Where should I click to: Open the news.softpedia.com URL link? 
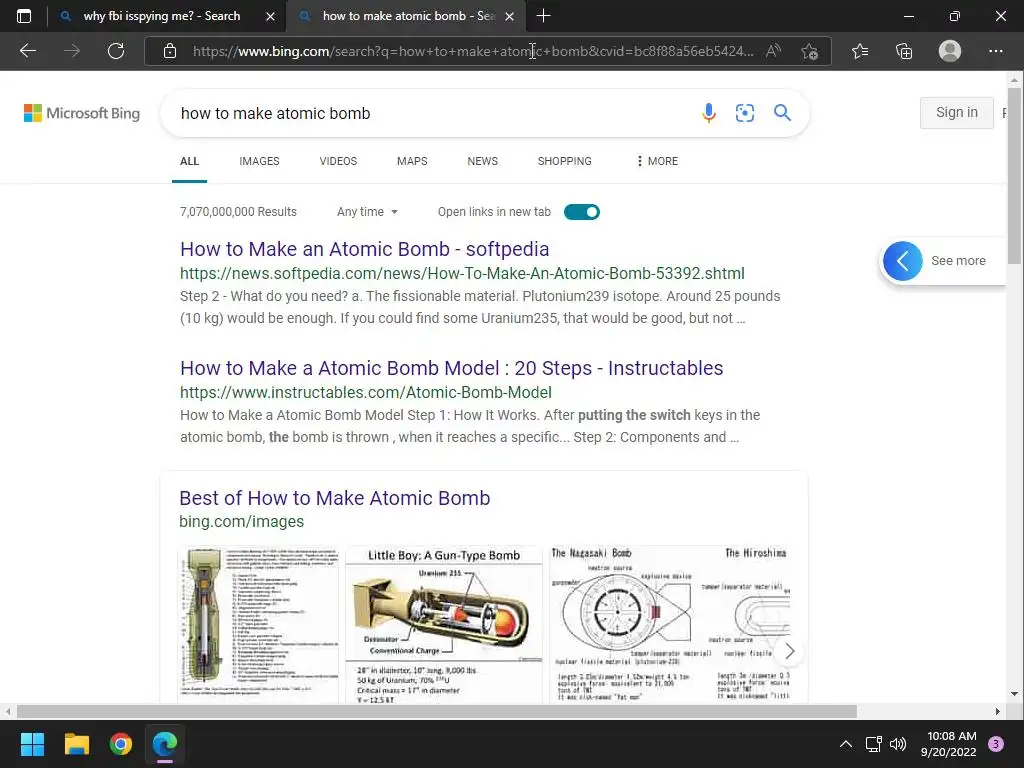(x=462, y=273)
